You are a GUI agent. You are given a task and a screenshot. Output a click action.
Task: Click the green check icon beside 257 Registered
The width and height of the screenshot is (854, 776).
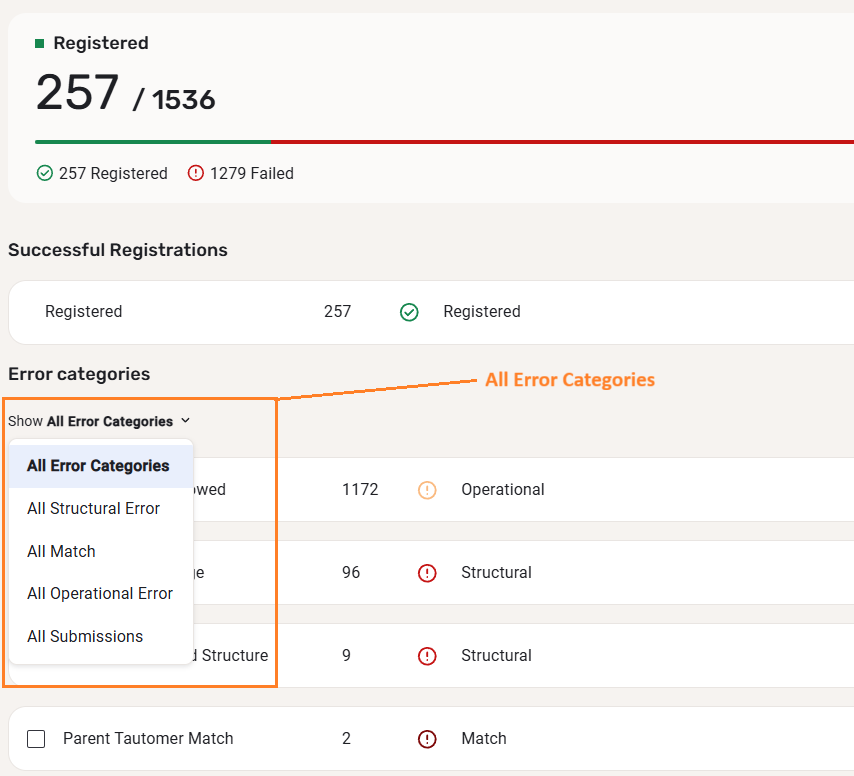pos(44,173)
